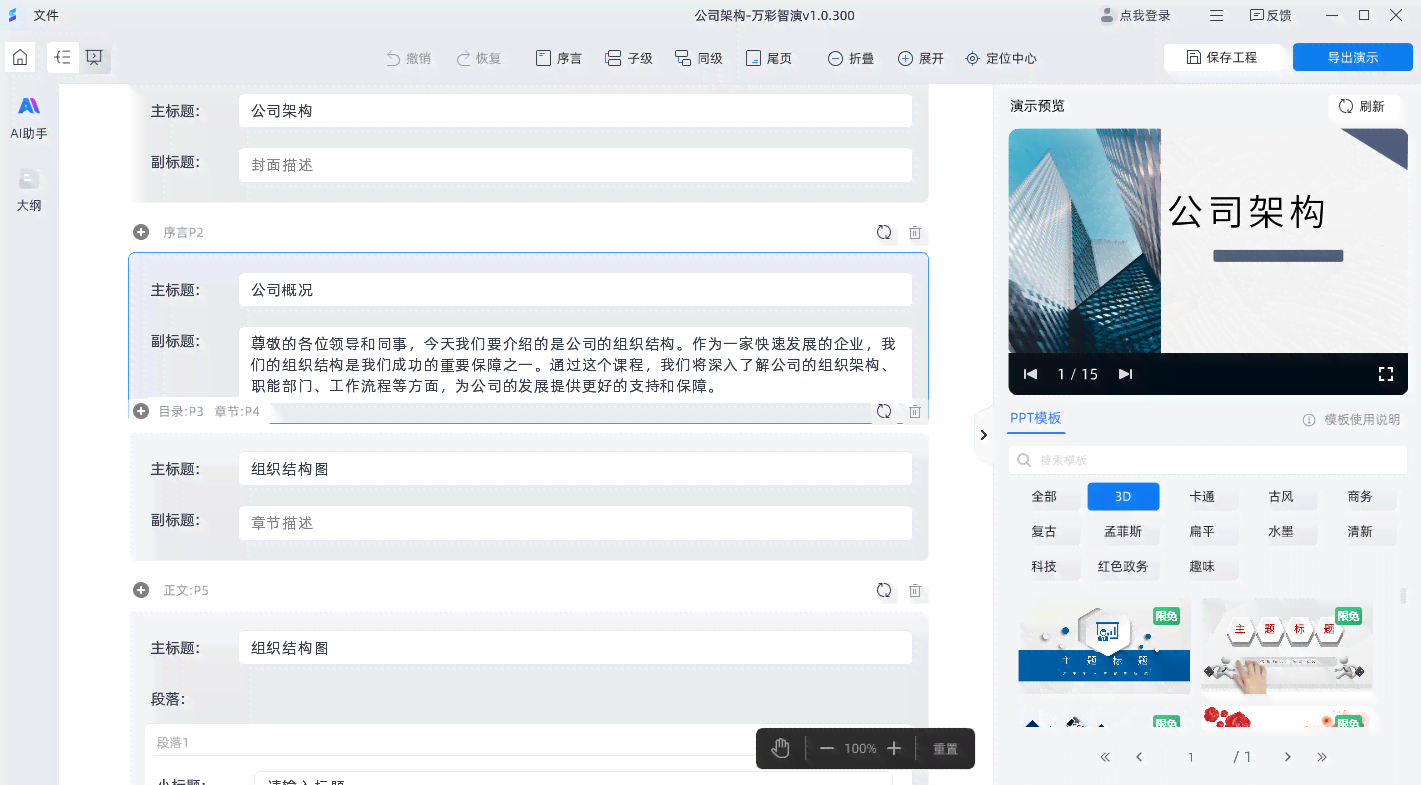This screenshot has height=785, width=1421.
Task: Delete the 序言P2 section
Action: (x=915, y=233)
